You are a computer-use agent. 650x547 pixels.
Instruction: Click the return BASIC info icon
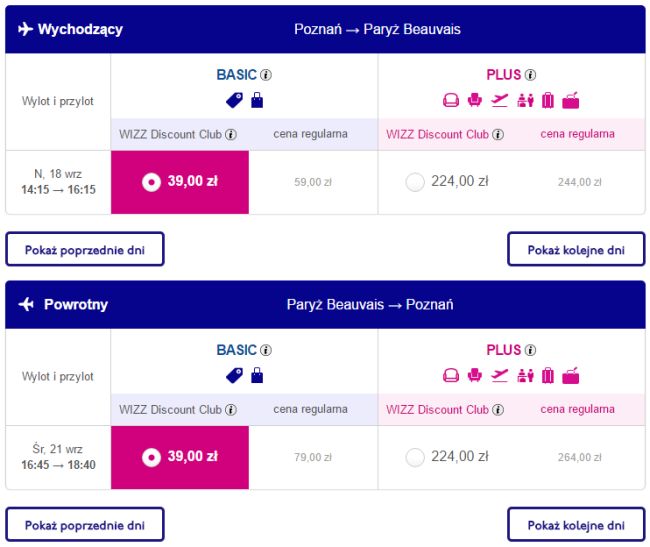coord(266,351)
